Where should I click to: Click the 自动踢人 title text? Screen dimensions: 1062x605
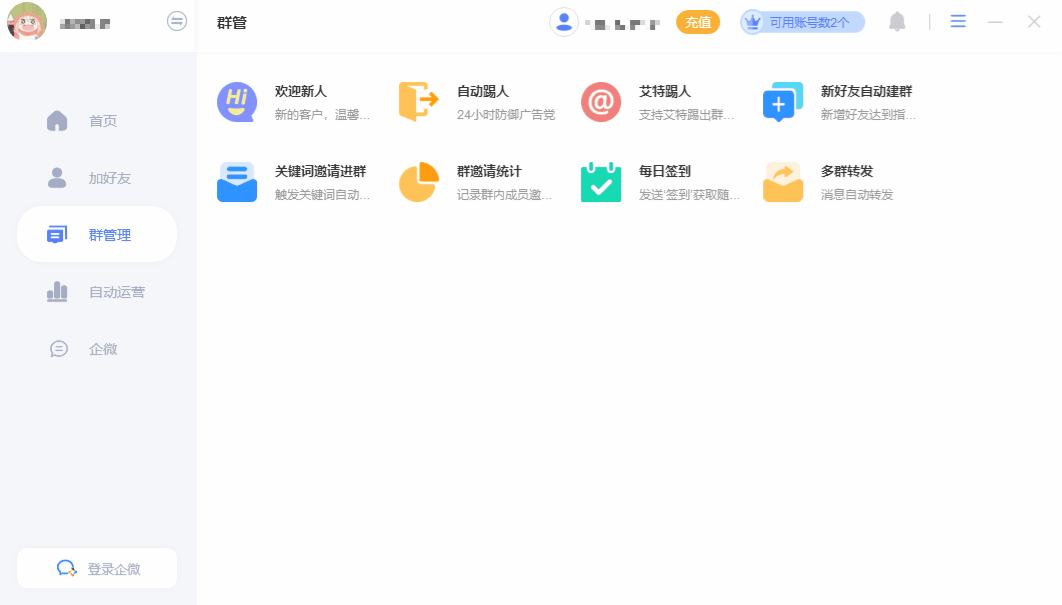[483, 91]
